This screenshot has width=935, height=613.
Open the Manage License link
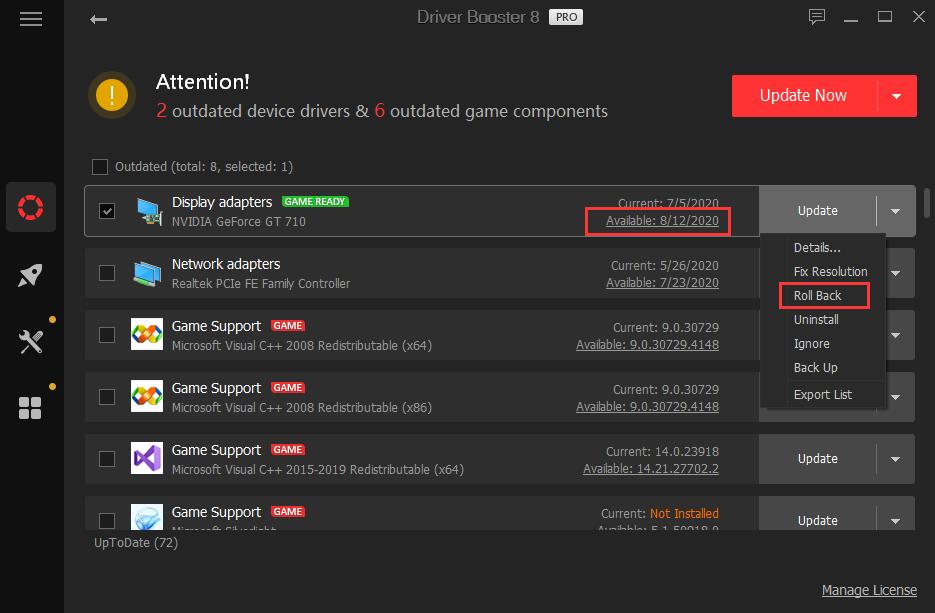click(x=869, y=590)
